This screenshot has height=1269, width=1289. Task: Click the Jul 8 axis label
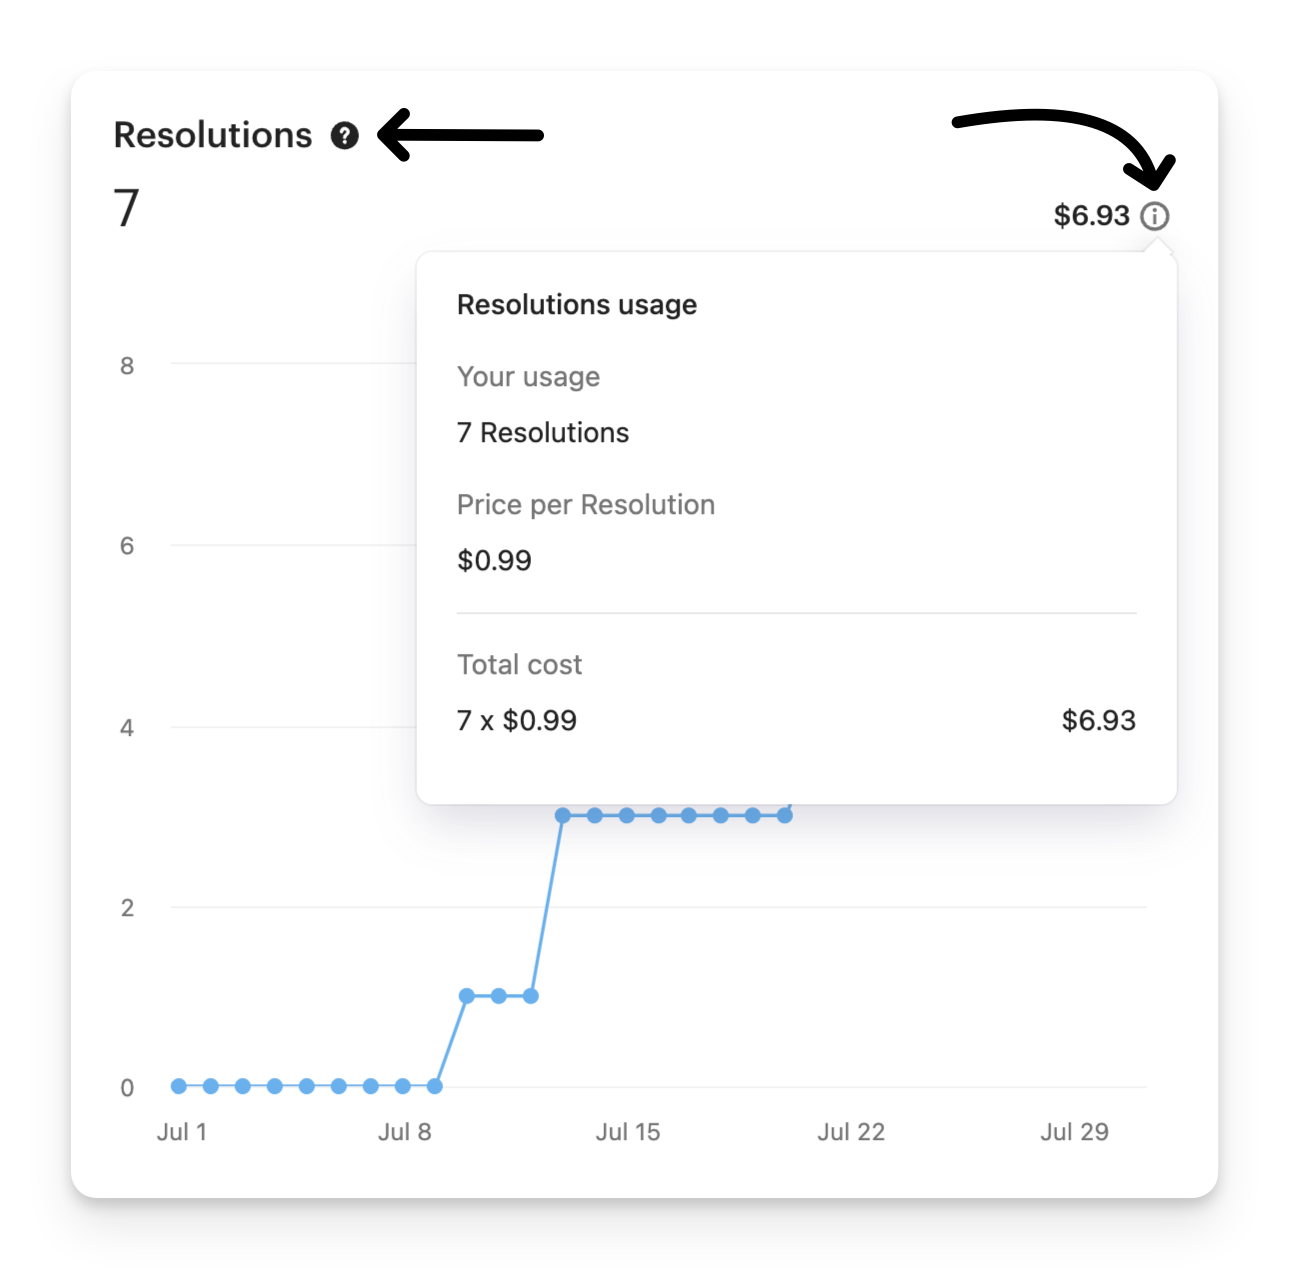click(x=405, y=1132)
